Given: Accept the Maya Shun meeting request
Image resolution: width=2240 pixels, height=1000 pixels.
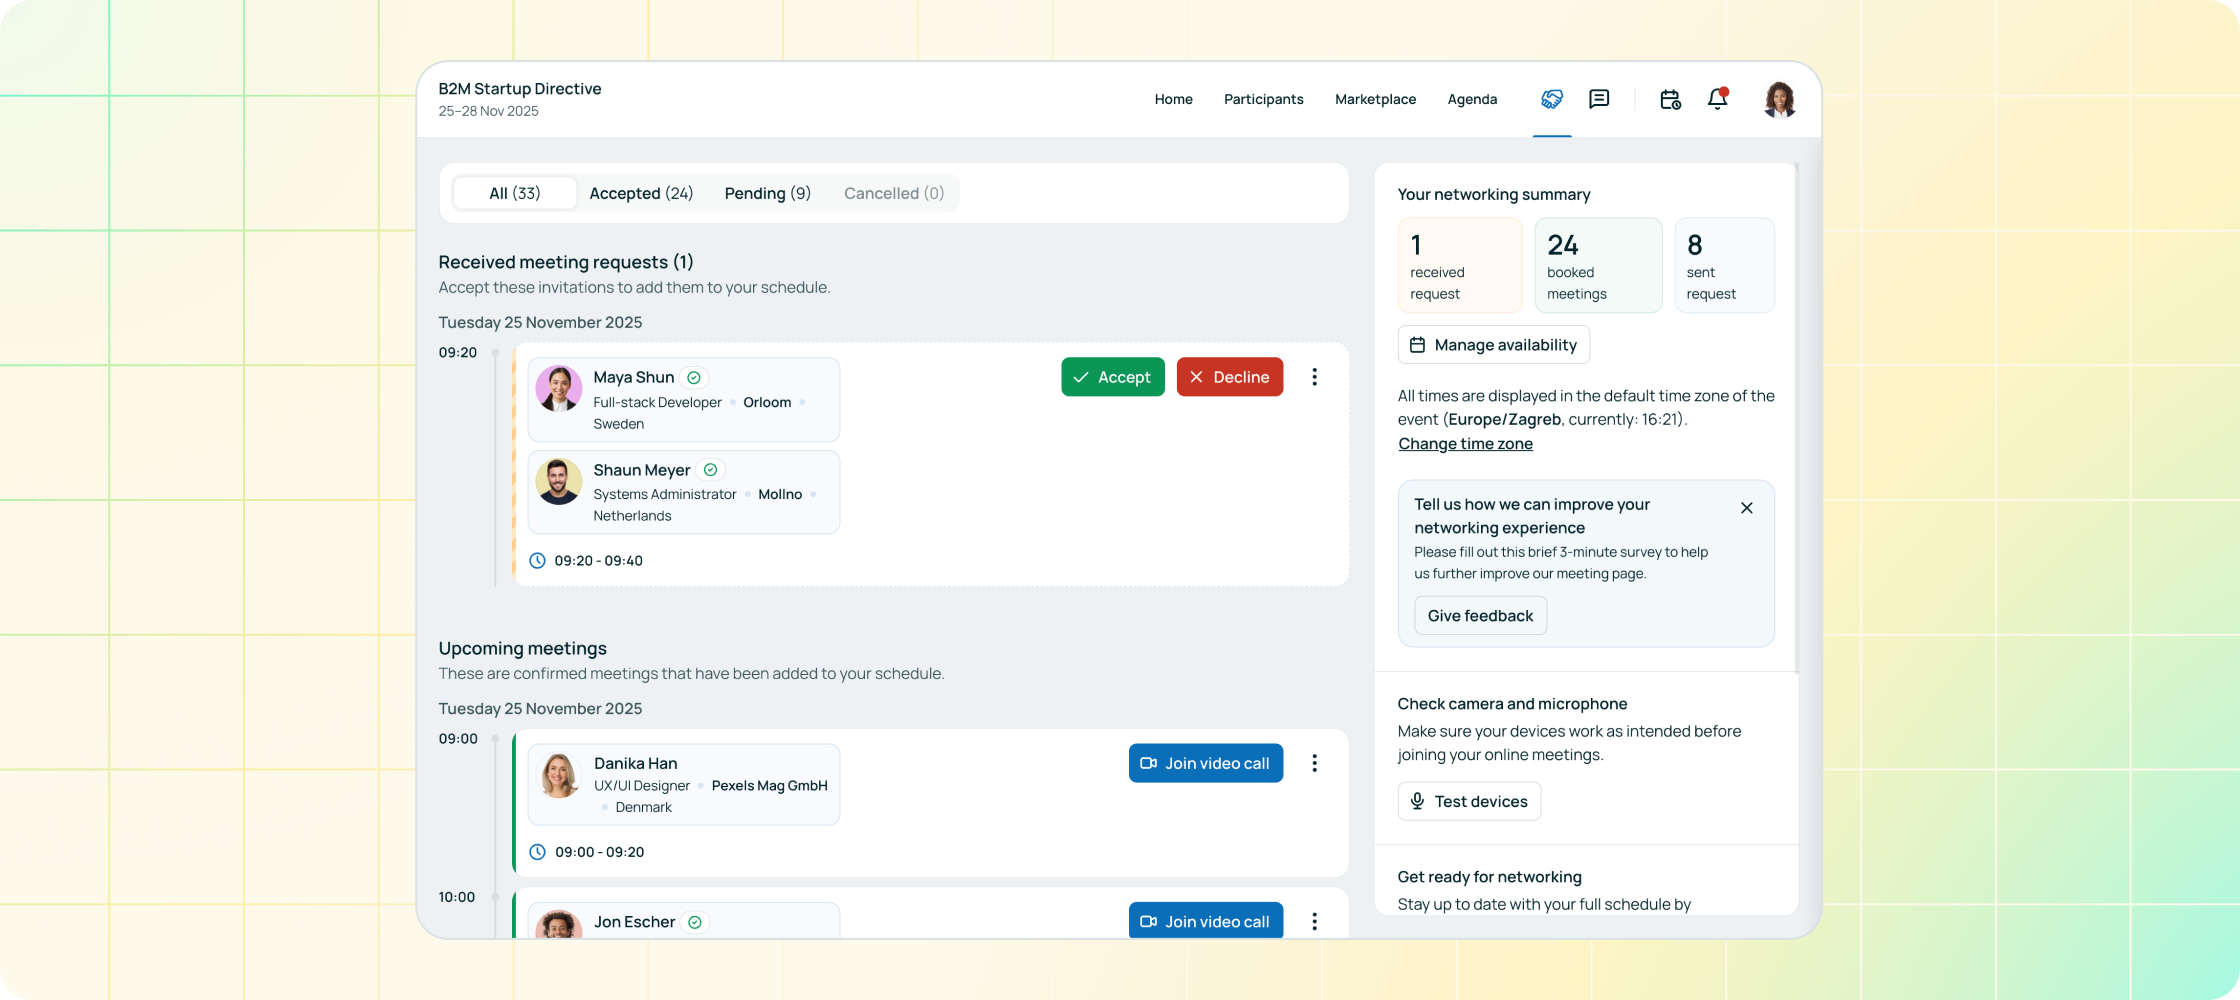Looking at the screenshot, I should coord(1112,377).
